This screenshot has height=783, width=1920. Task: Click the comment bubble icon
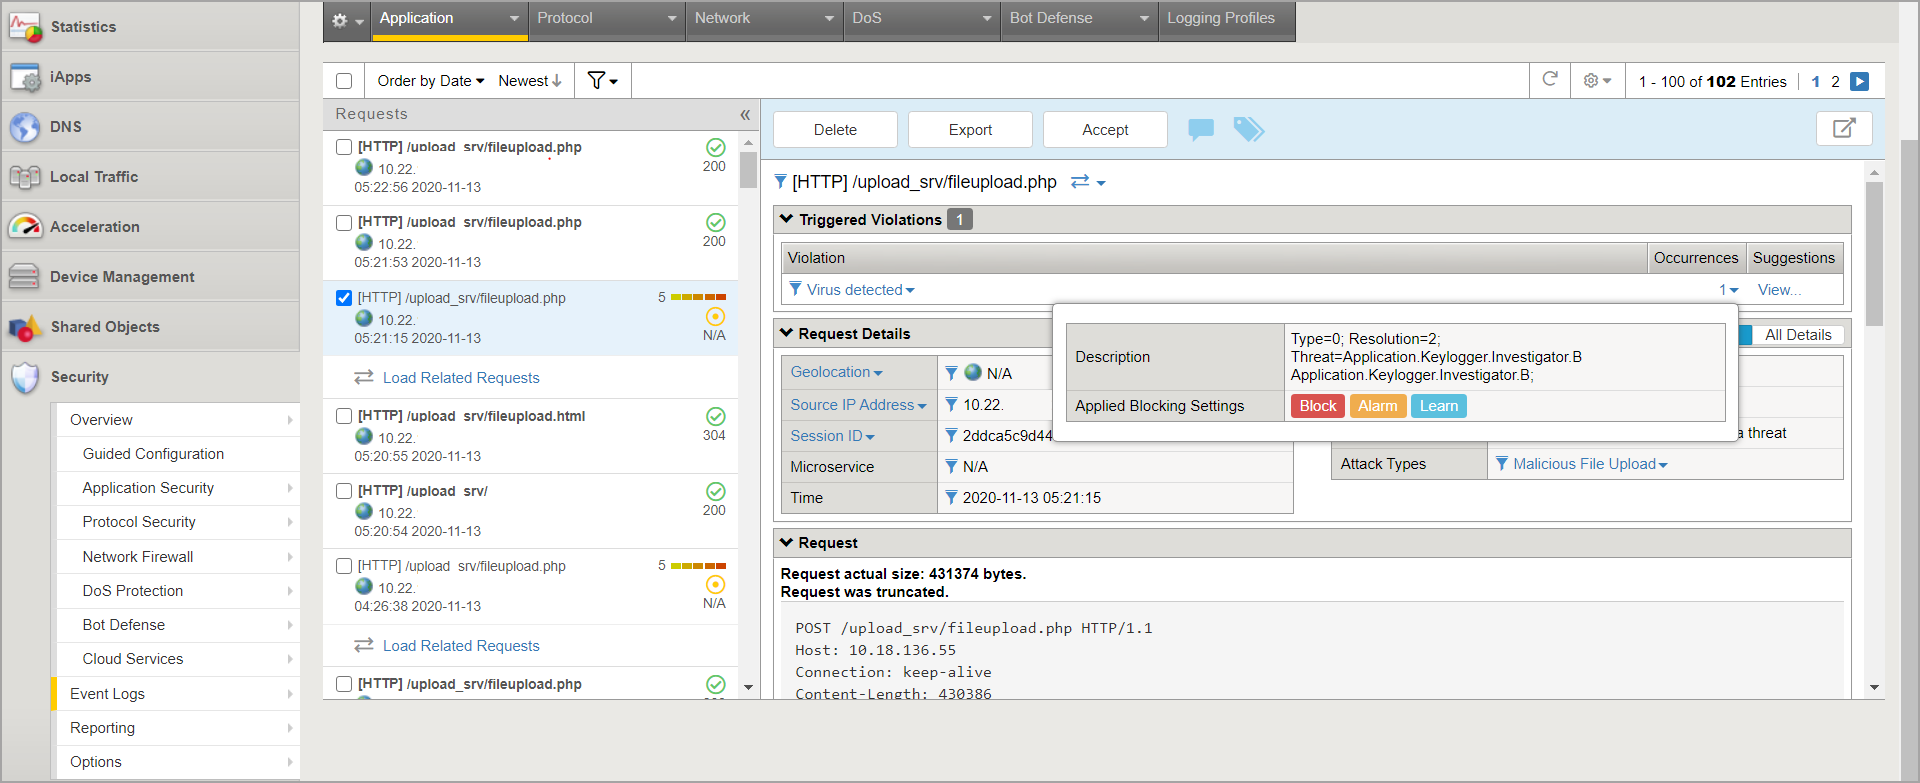click(x=1200, y=129)
